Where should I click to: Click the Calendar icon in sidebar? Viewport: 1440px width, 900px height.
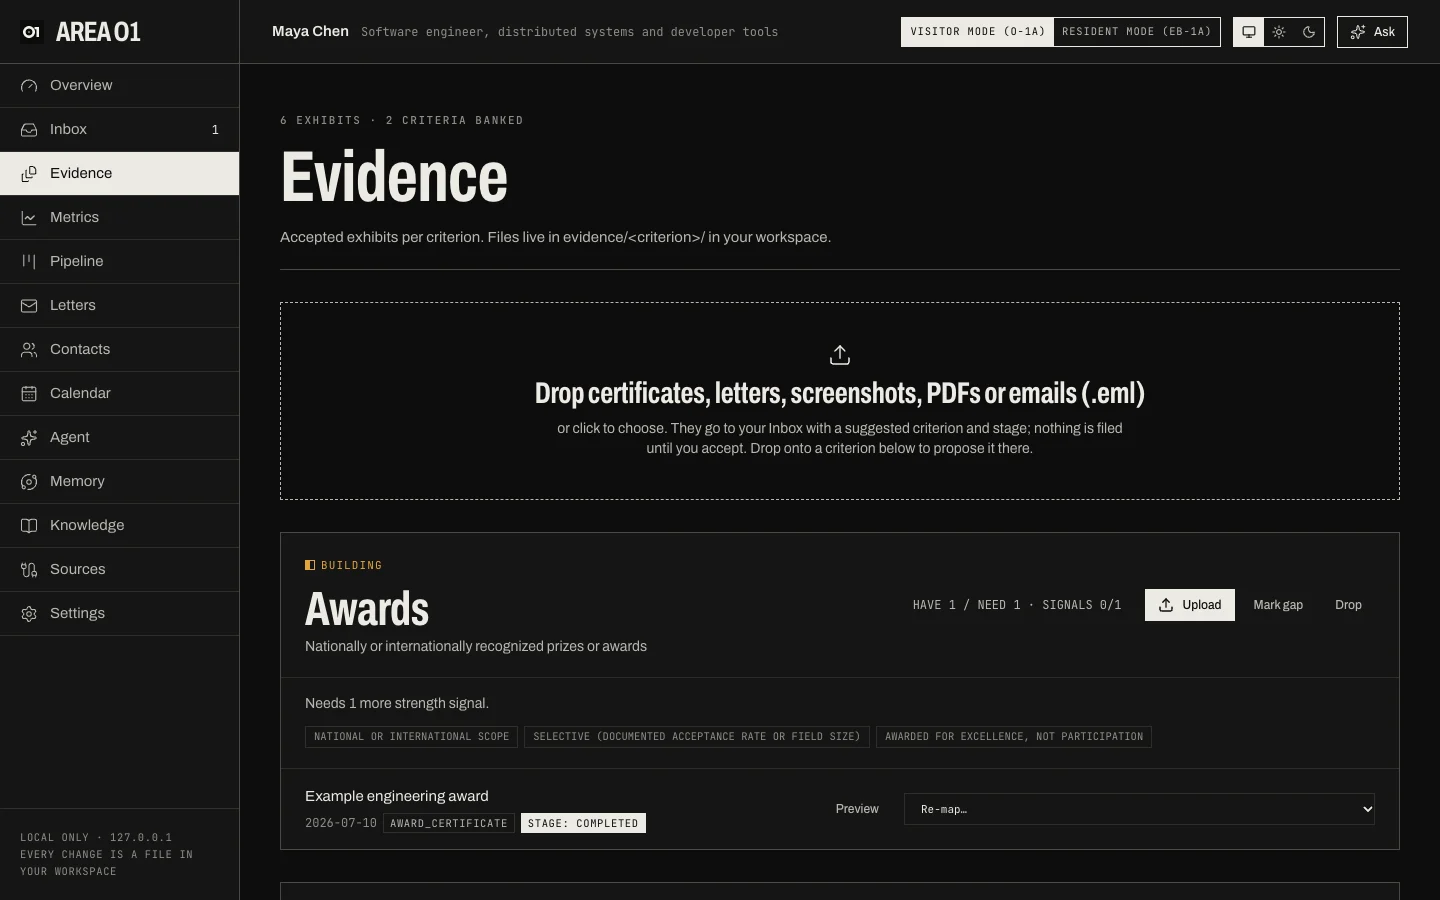[x=29, y=394]
